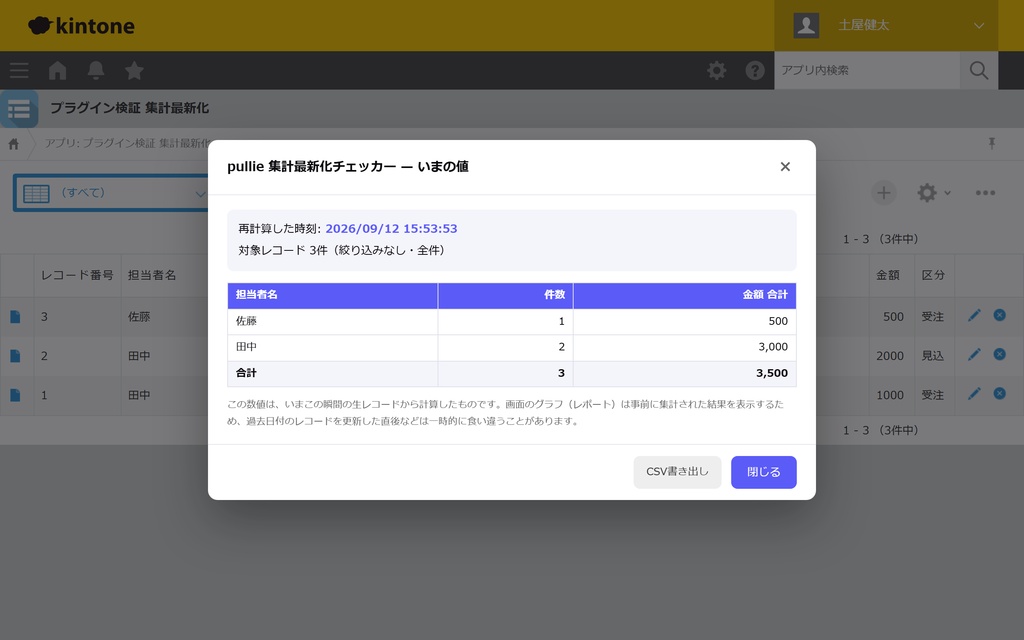Viewport: 1024px width, 640px height.
Task: Click the app list icon beside プラグイン検証 title
Action: tap(19, 109)
